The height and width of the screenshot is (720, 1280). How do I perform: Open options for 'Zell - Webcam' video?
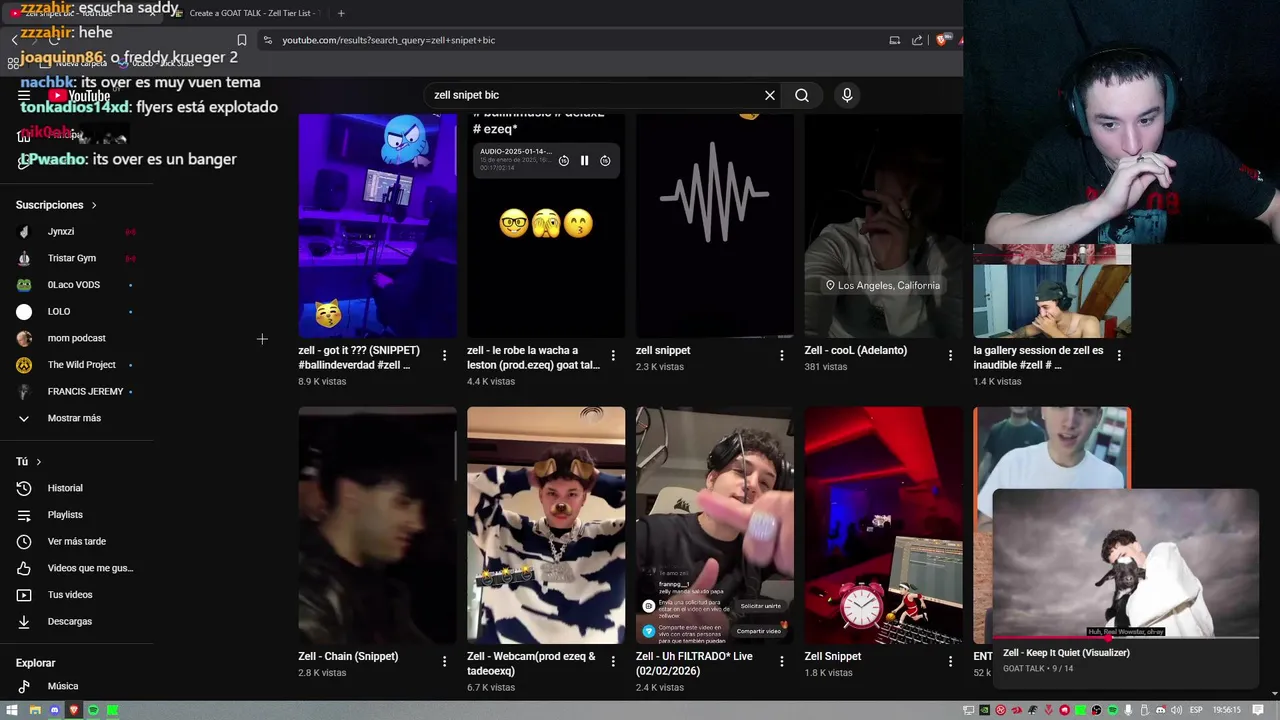point(613,661)
